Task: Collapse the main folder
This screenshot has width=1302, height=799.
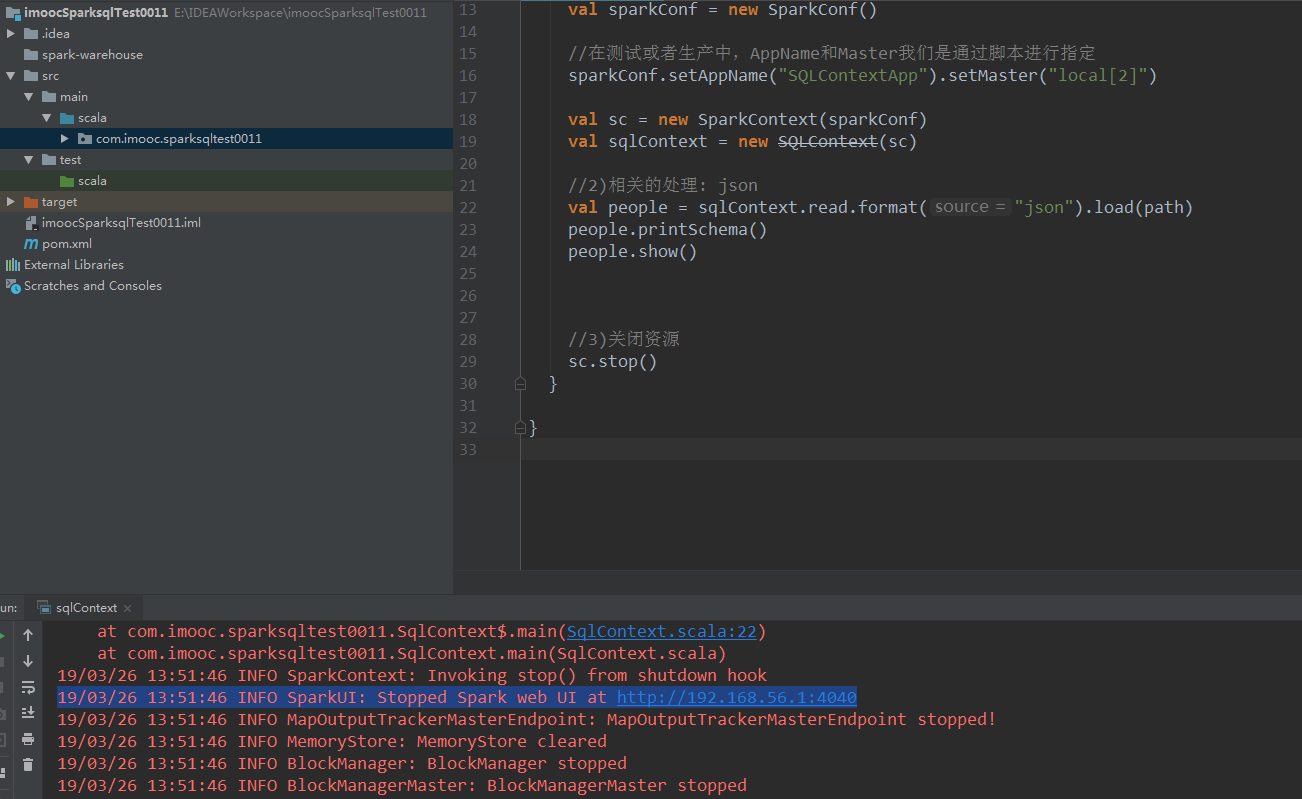Action: pos(30,97)
